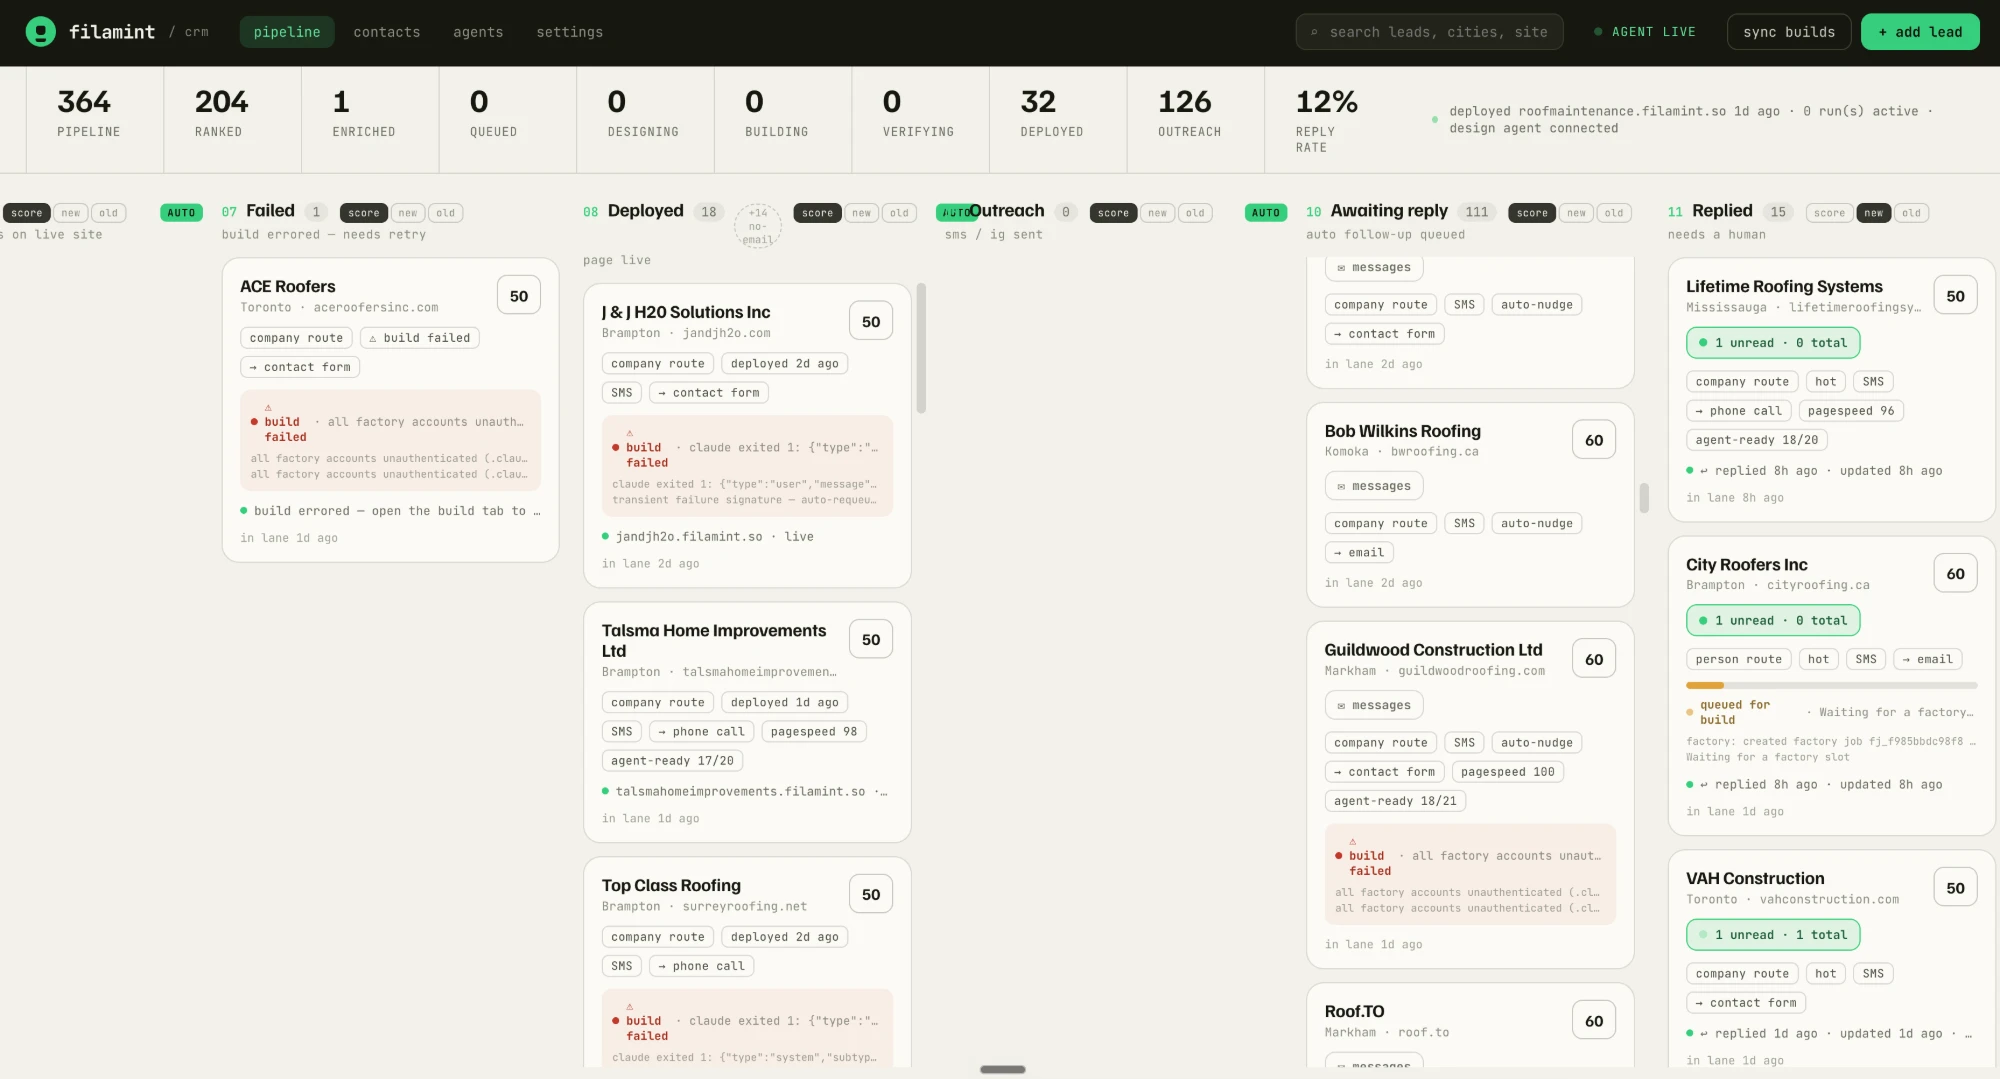Click the 364 PIPELINE stat tile
The image size is (2000, 1079).
(95, 119)
